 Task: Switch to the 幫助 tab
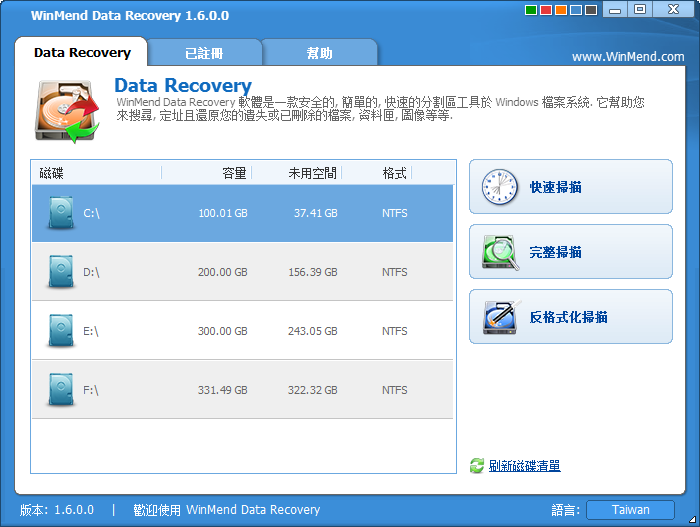point(319,53)
